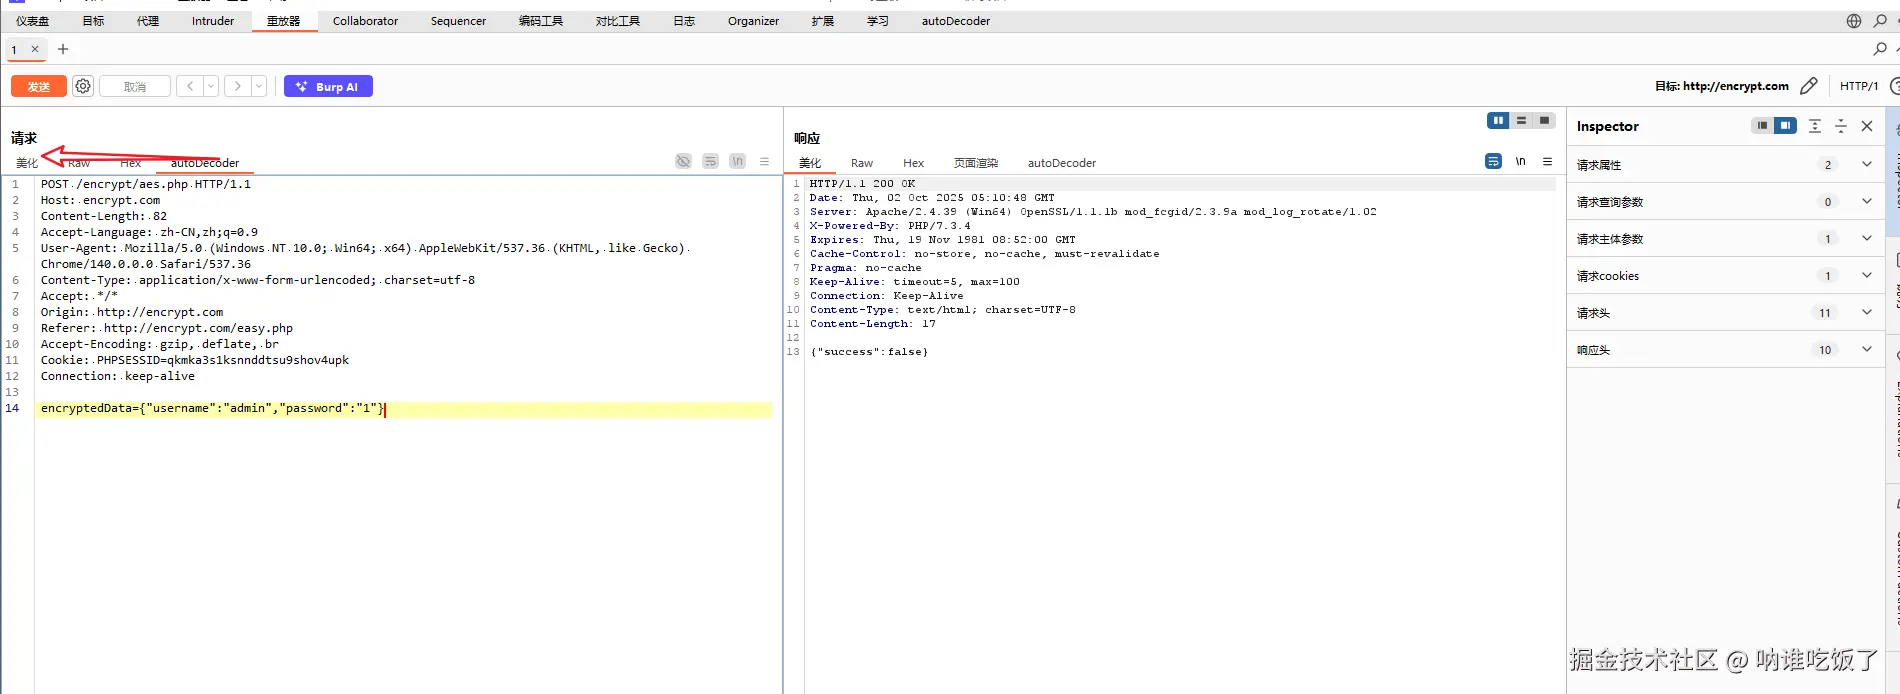This screenshot has height=694, width=1900.
Task: Click 请求头 count badge 11
Action: (1825, 313)
